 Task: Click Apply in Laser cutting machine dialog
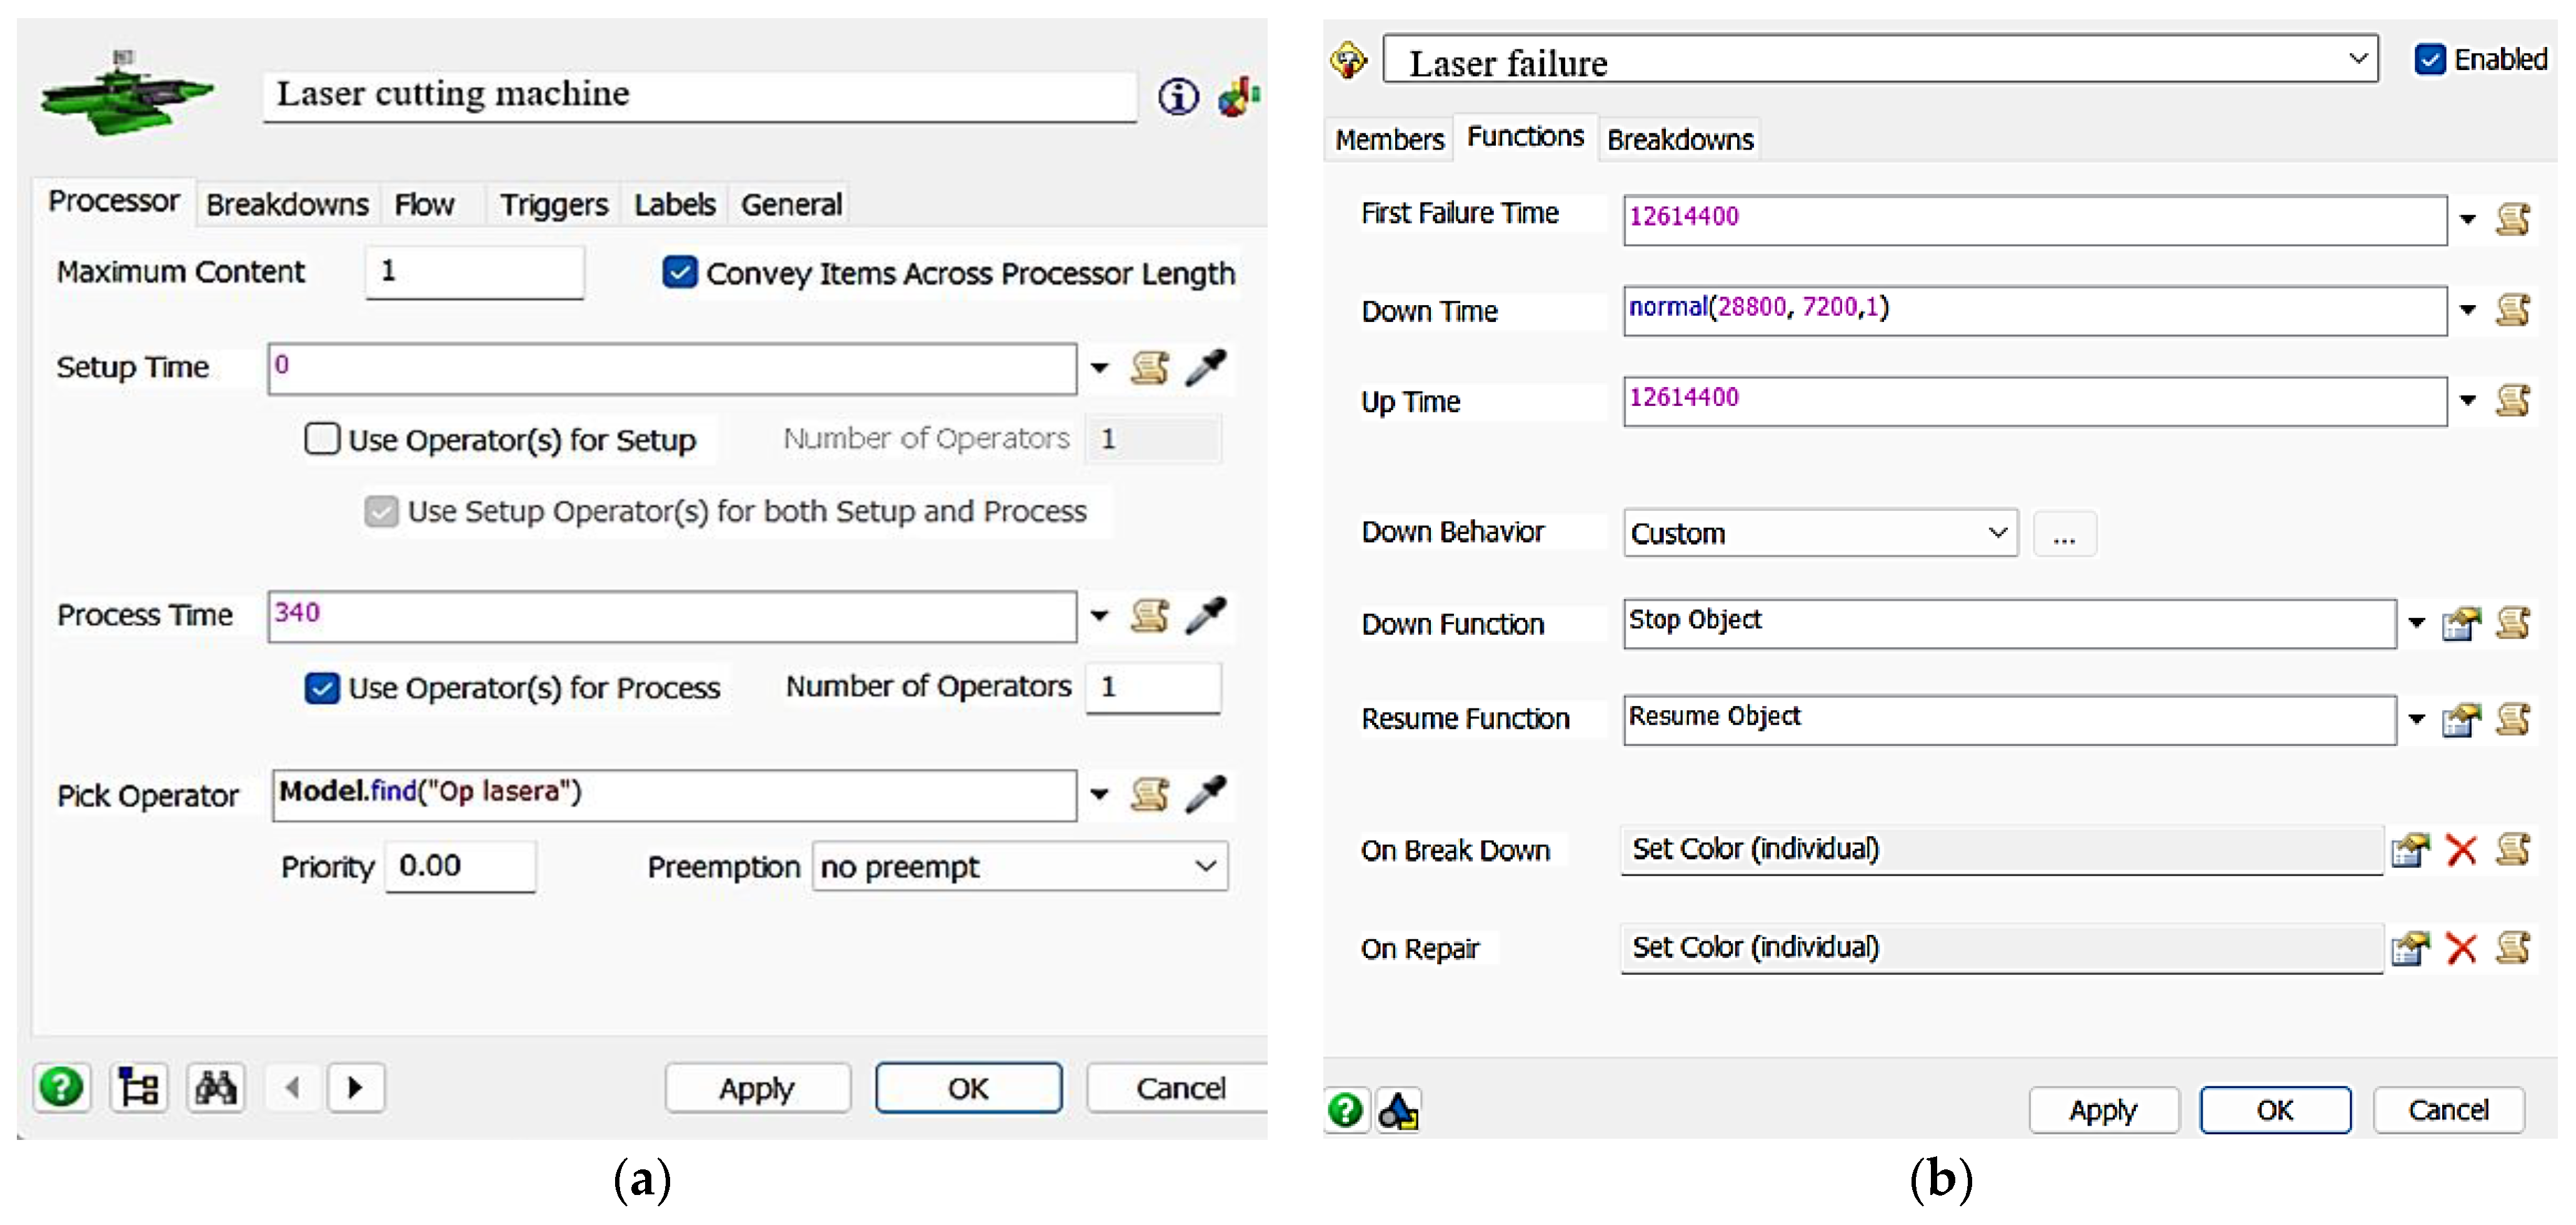(757, 1088)
